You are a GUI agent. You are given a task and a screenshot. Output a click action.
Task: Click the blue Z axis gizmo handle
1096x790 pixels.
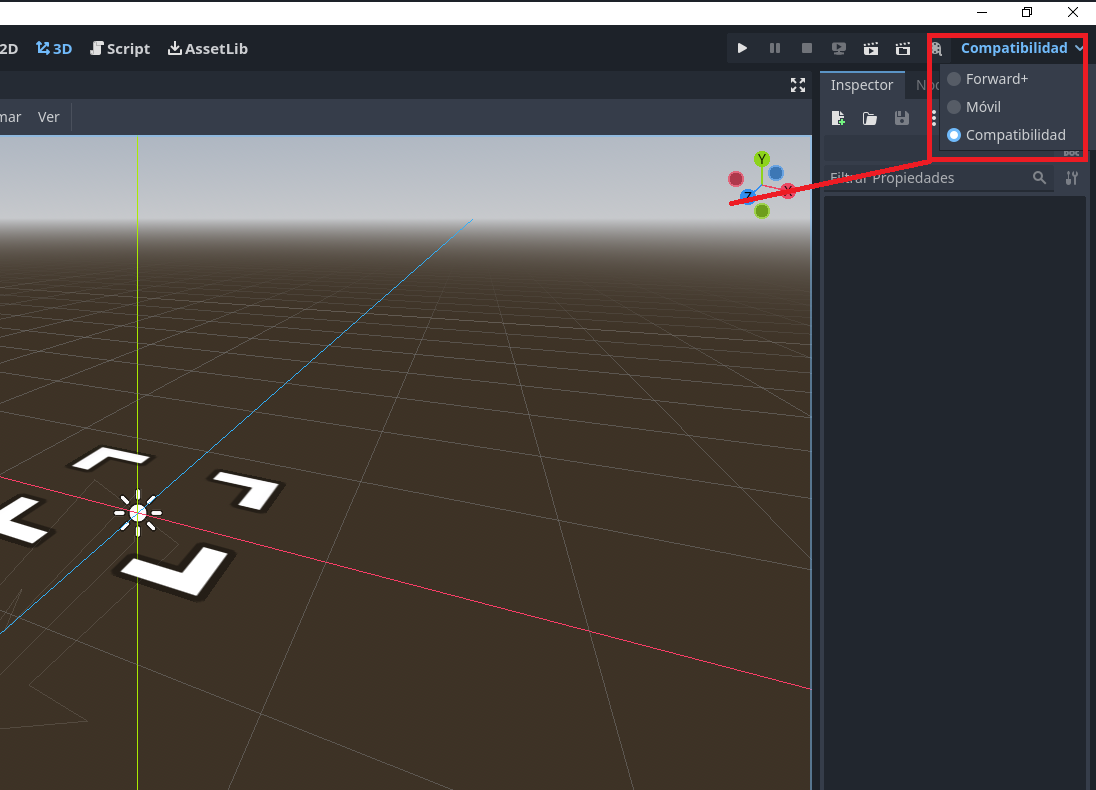748,196
